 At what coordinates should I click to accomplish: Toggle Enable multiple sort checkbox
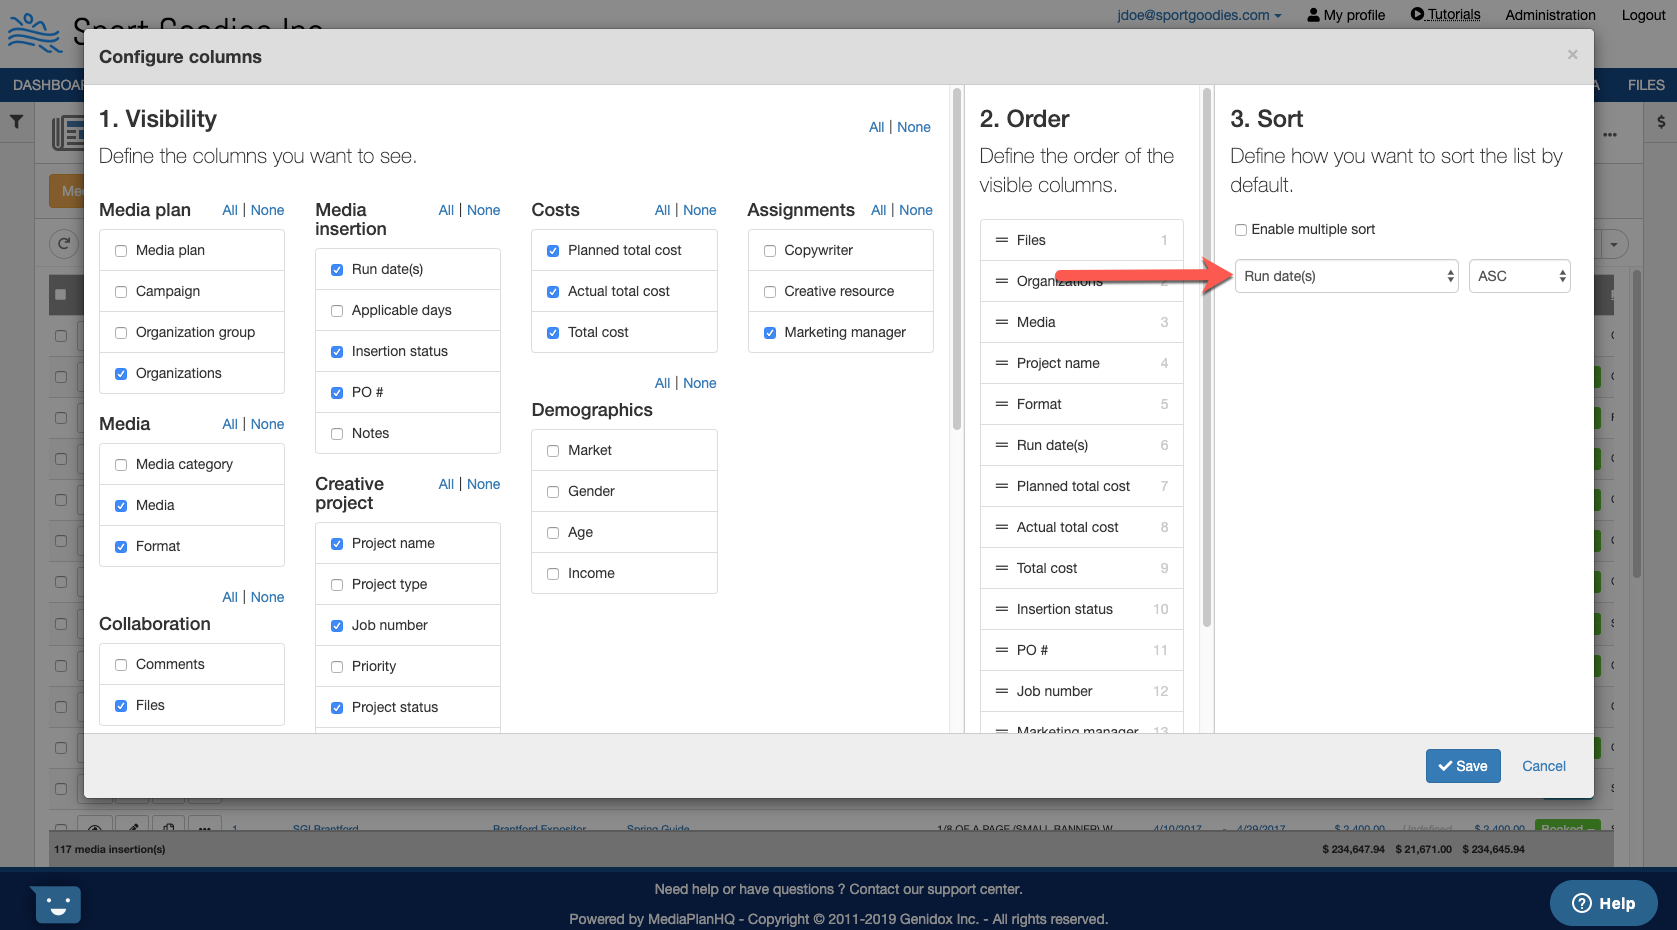tap(1241, 230)
